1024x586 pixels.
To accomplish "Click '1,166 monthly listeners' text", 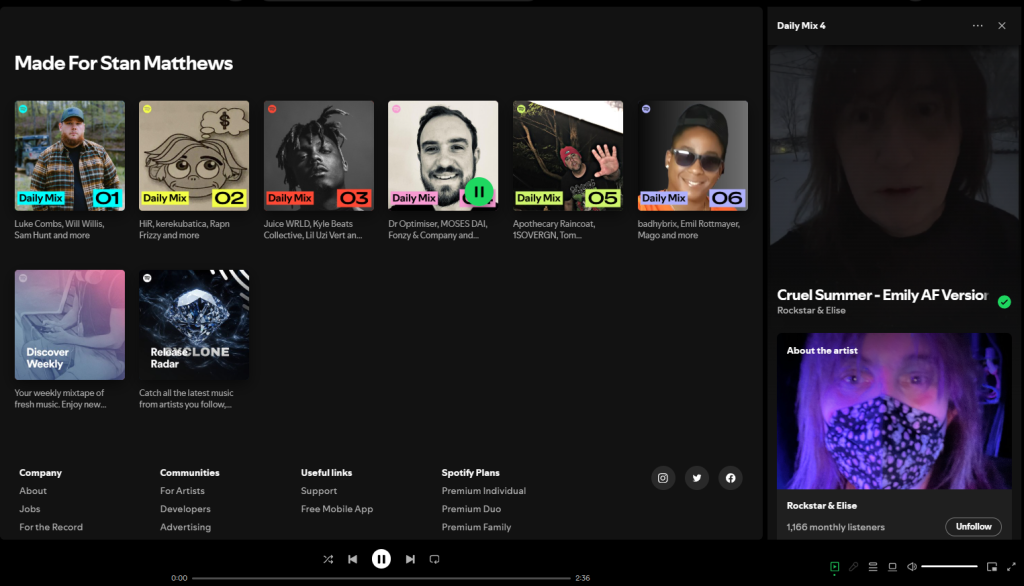I will (835, 527).
